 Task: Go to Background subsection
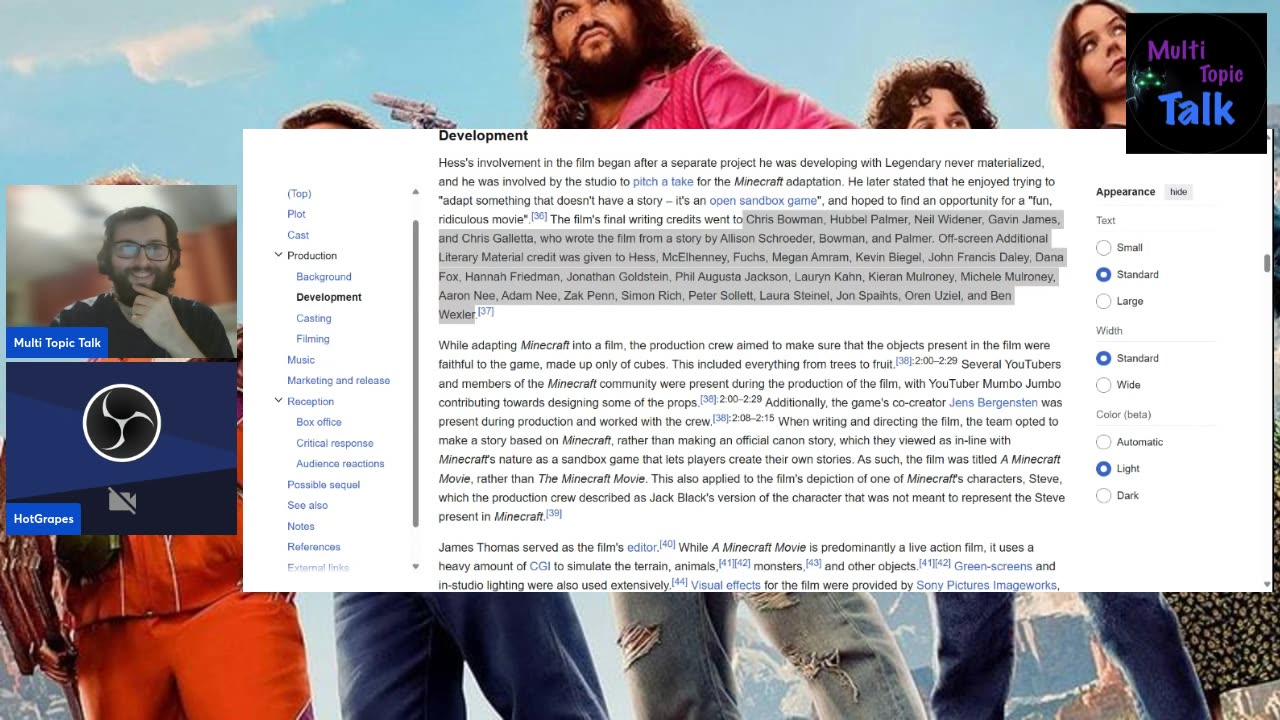(x=324, y=276)
